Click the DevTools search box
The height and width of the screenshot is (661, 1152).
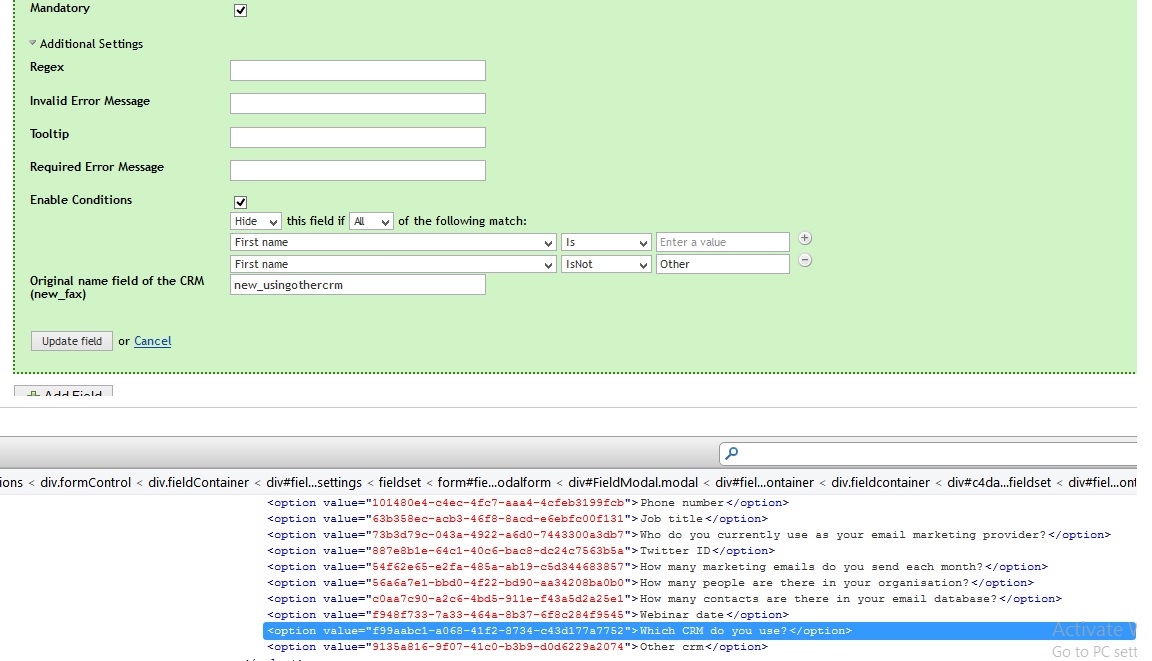click(x=929, y=453)
